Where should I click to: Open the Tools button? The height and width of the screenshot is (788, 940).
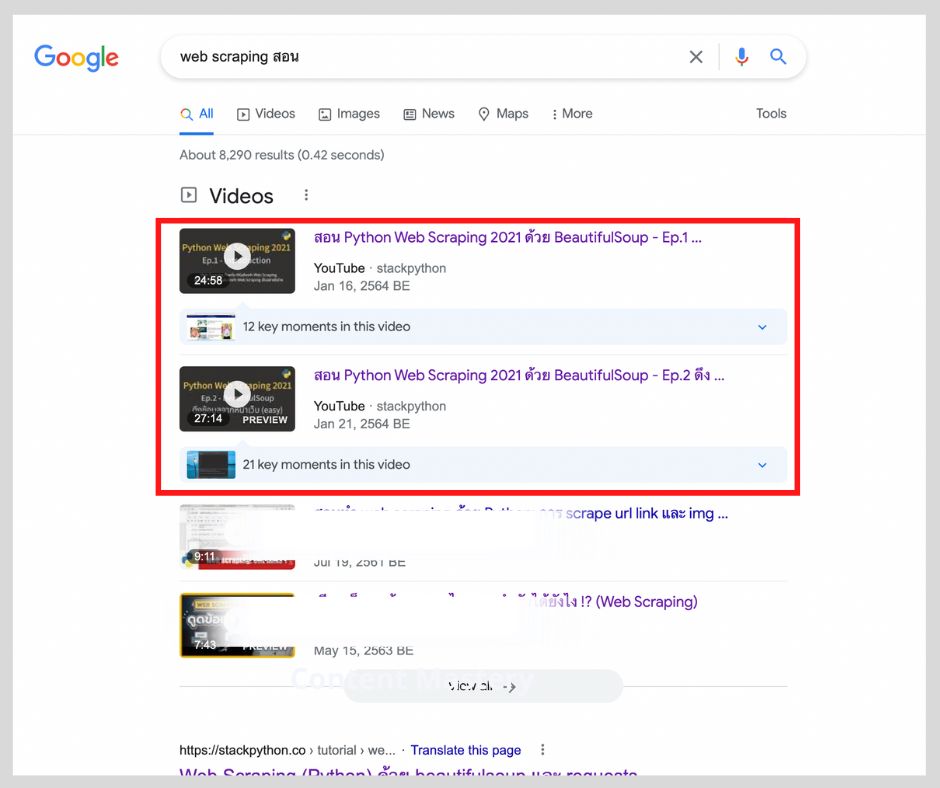click(771, 113)
